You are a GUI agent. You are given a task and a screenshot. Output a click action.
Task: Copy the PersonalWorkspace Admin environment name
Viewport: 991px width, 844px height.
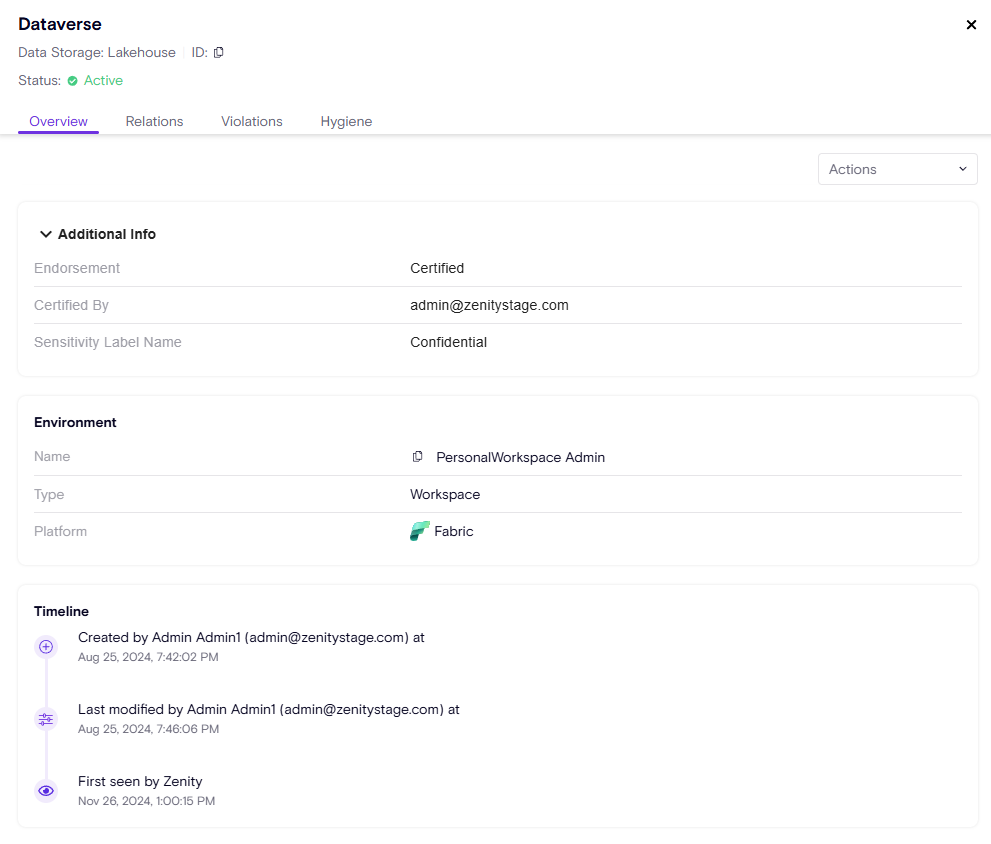[x=418, y=457]
